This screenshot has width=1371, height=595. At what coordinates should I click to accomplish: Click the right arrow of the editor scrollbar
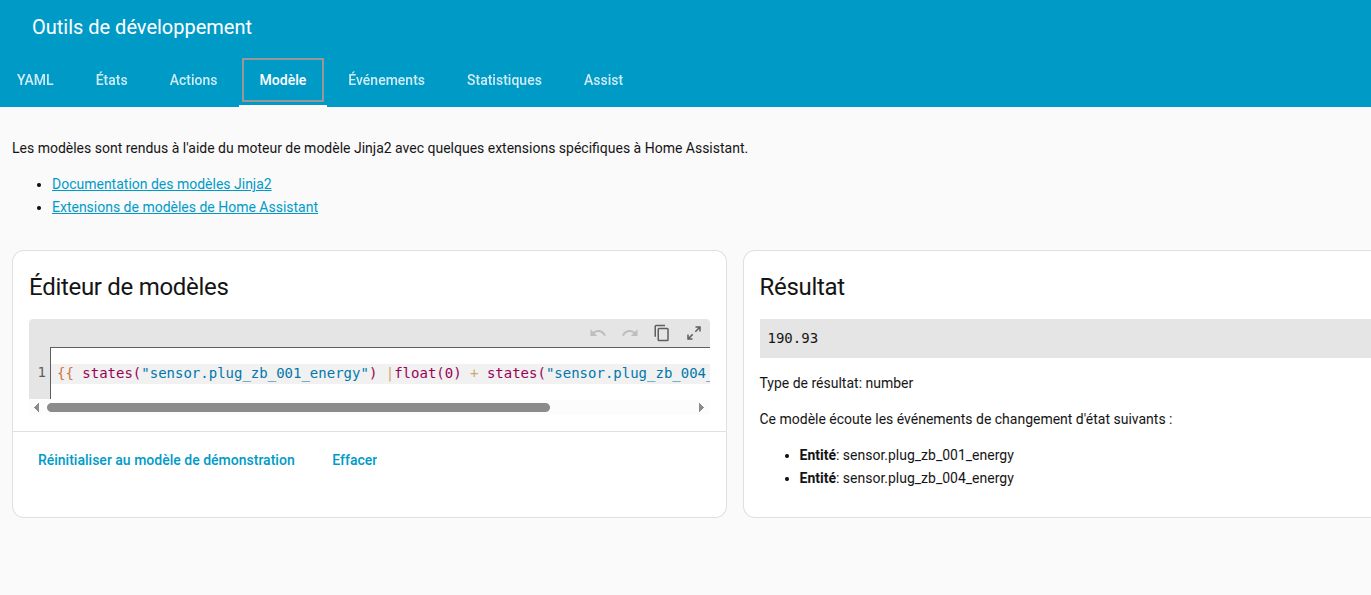pos(701,408)
